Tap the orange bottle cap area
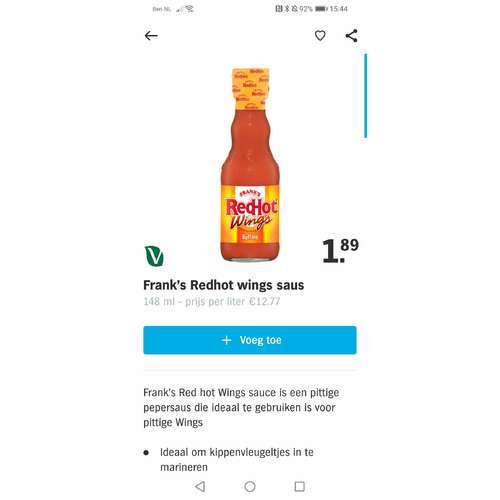The image size is (500, 500). point(251,89)
